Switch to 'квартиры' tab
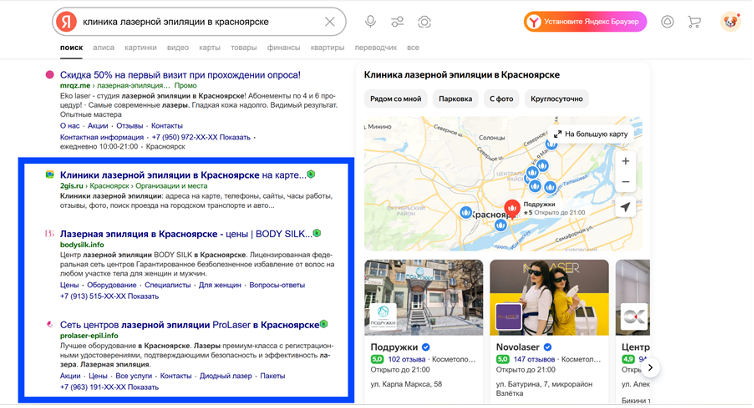754x408 pixels. point(327,48)
